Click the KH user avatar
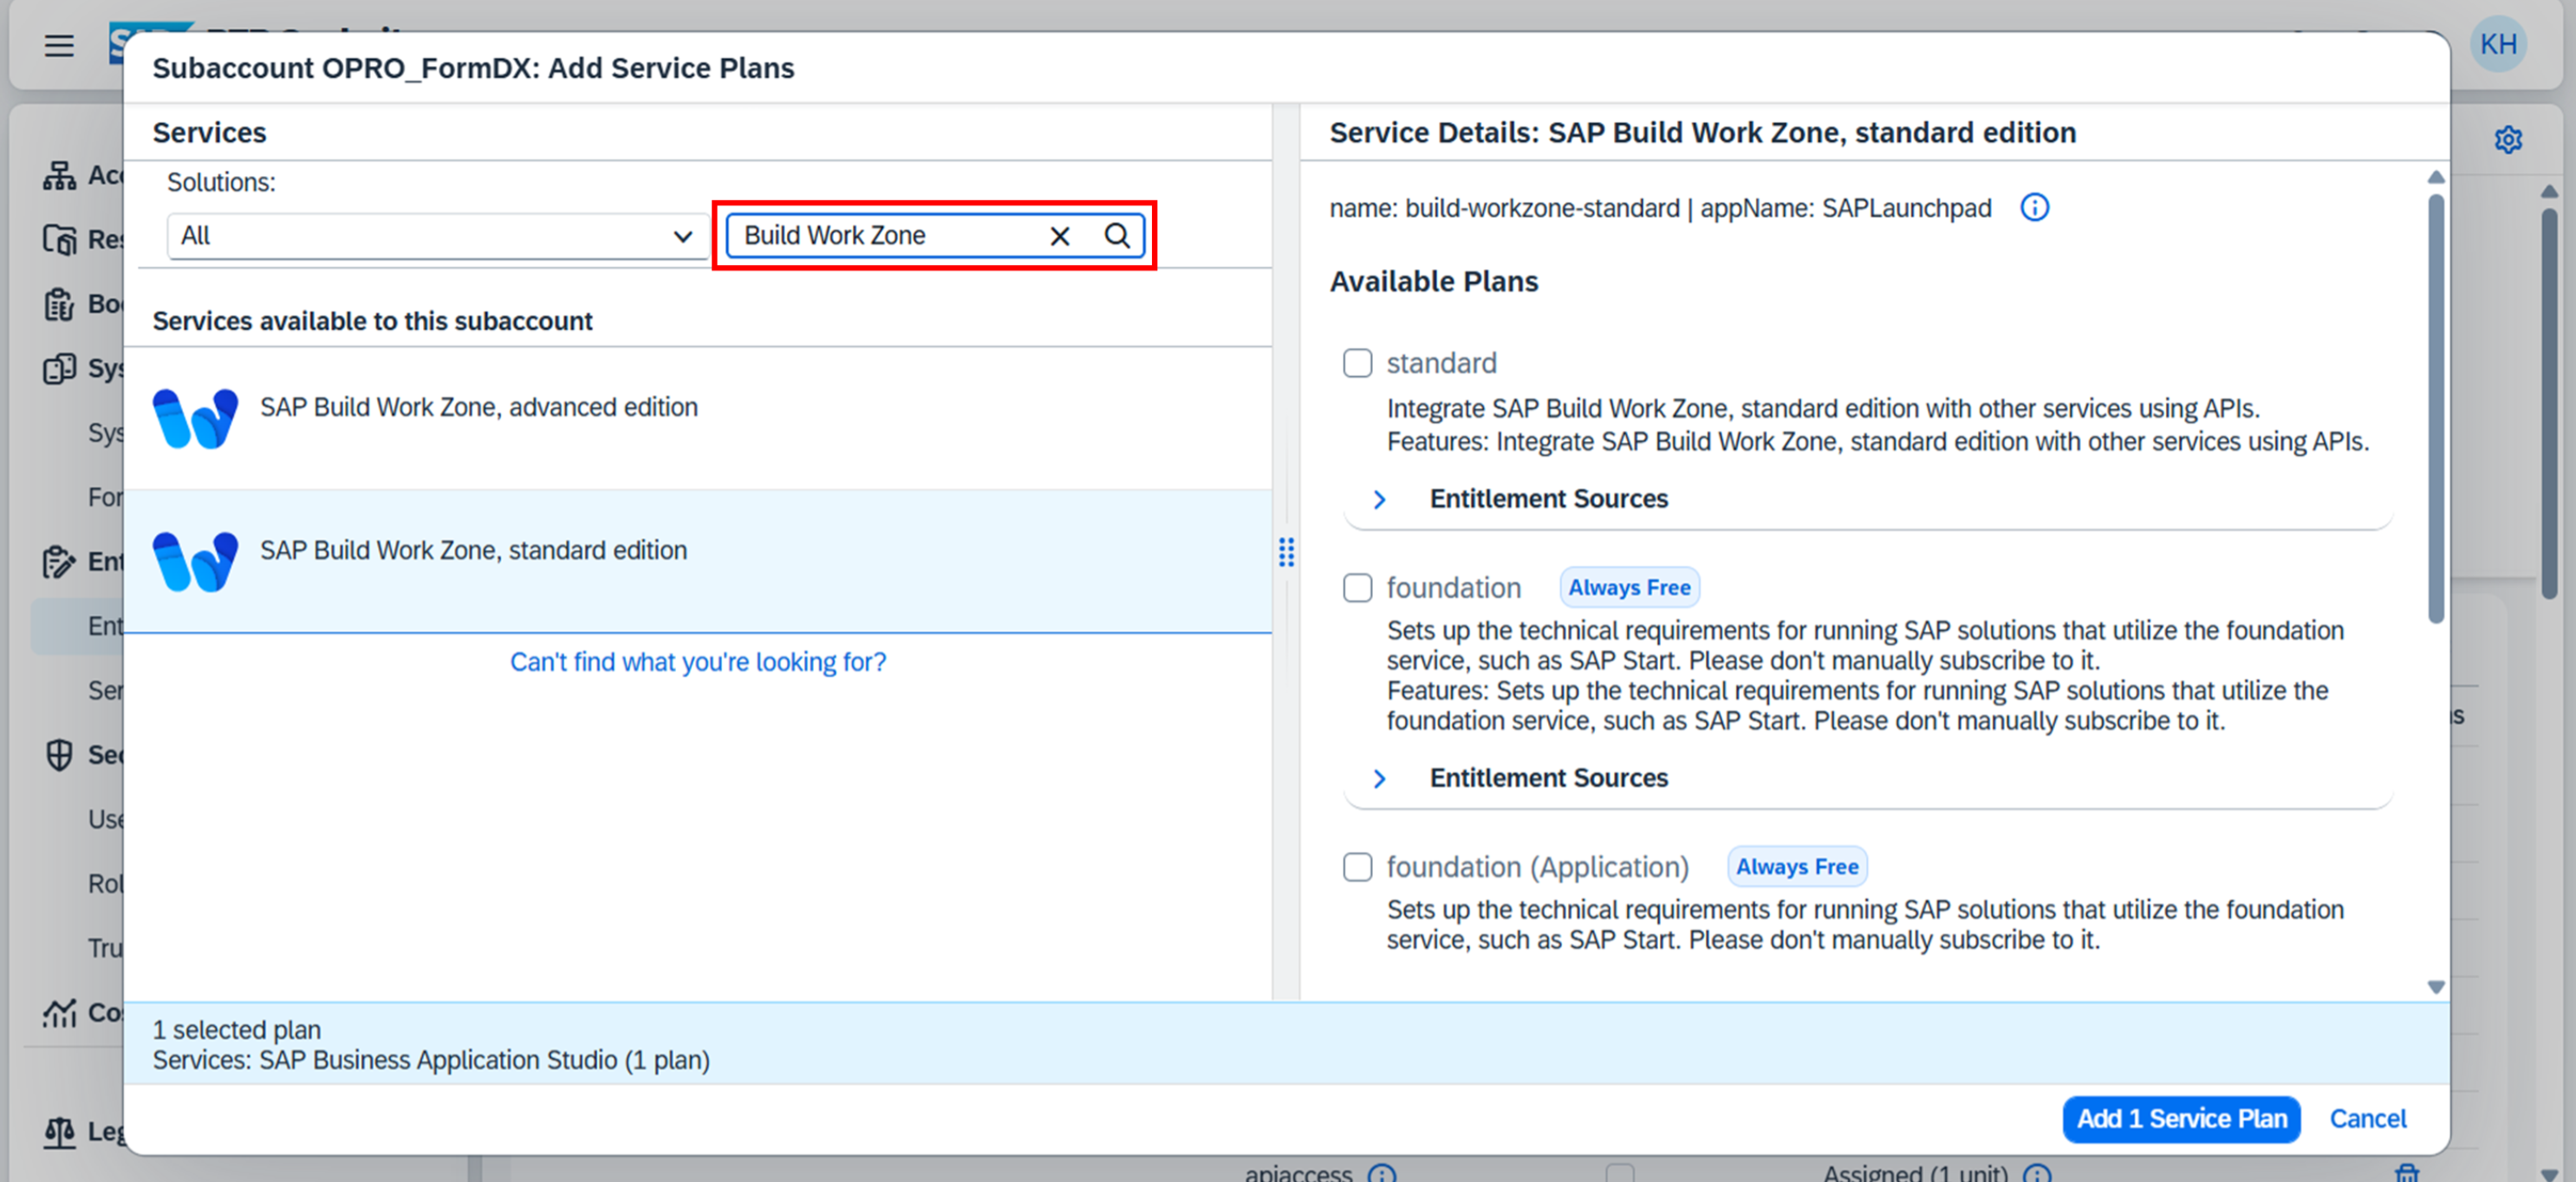 [x=2497, y=45]
